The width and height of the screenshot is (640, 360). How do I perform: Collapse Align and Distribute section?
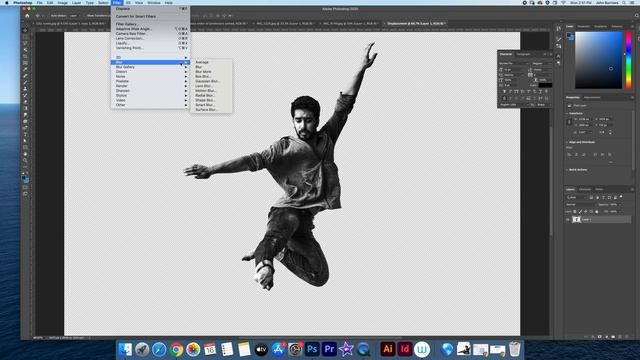coord(567,142)
